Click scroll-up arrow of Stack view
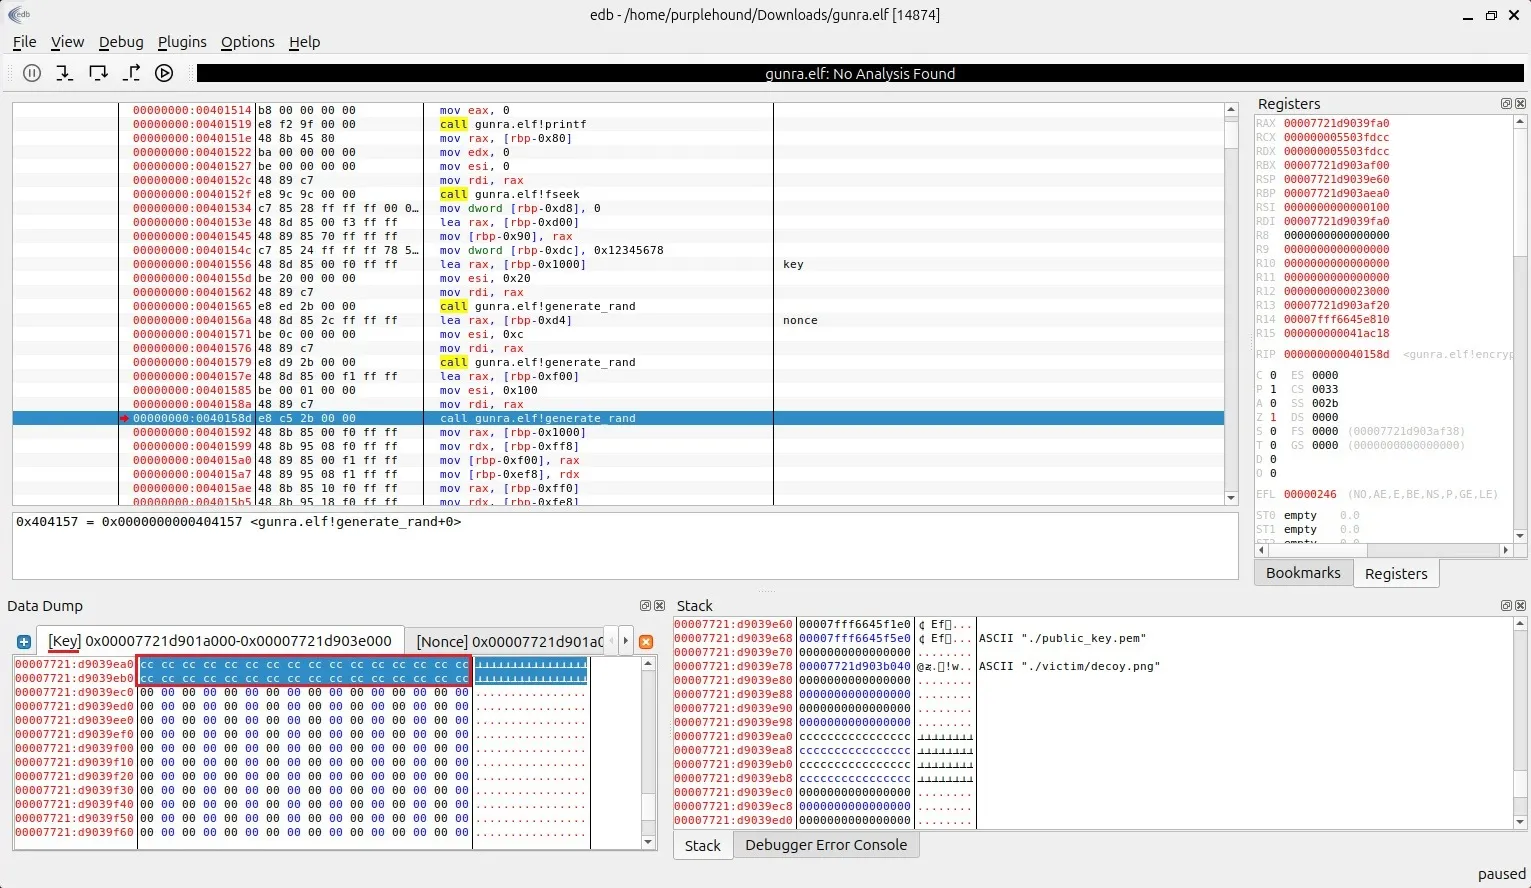 coord(1521,624)
